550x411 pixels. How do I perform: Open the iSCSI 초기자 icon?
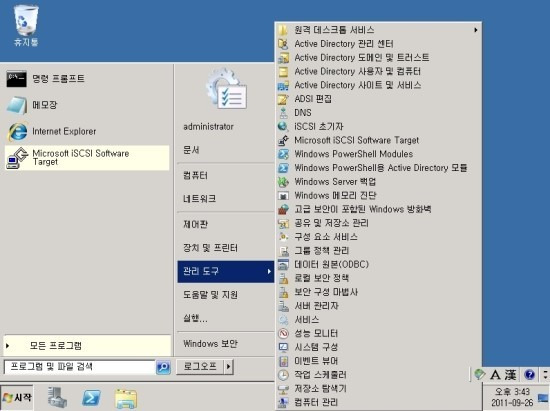[283, 127]
